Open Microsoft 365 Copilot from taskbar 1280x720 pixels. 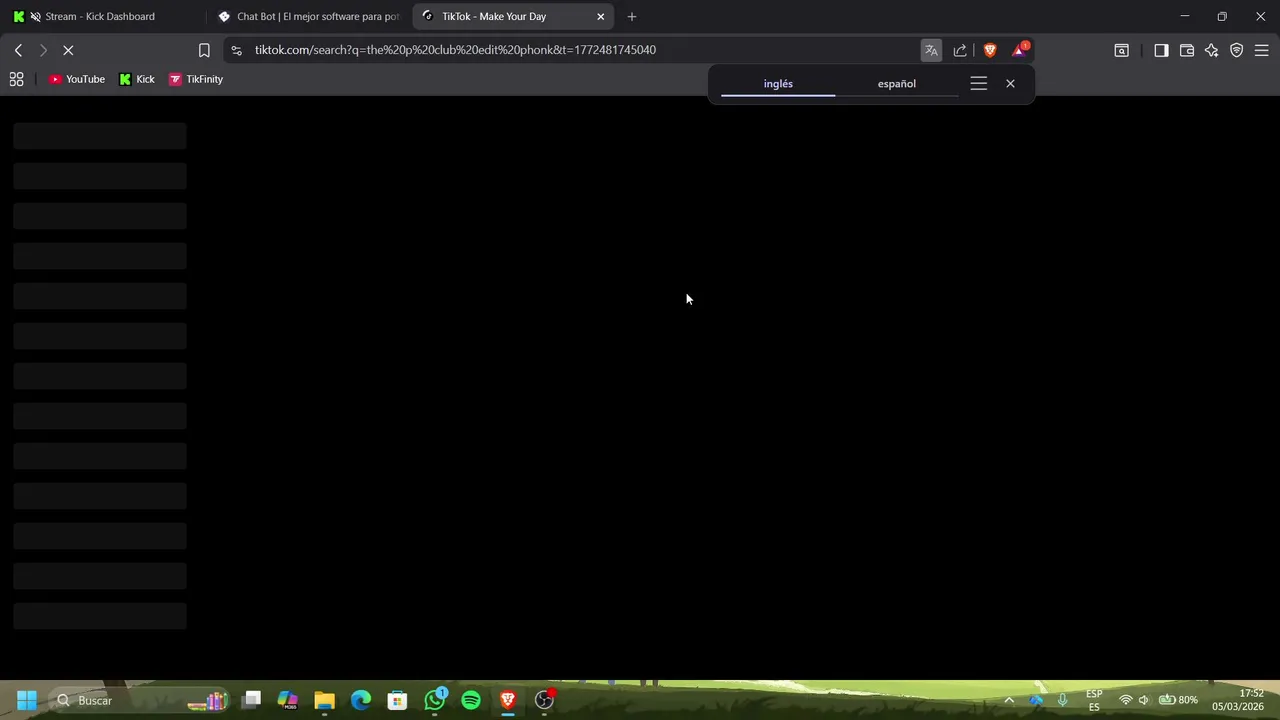coord(288,700)
